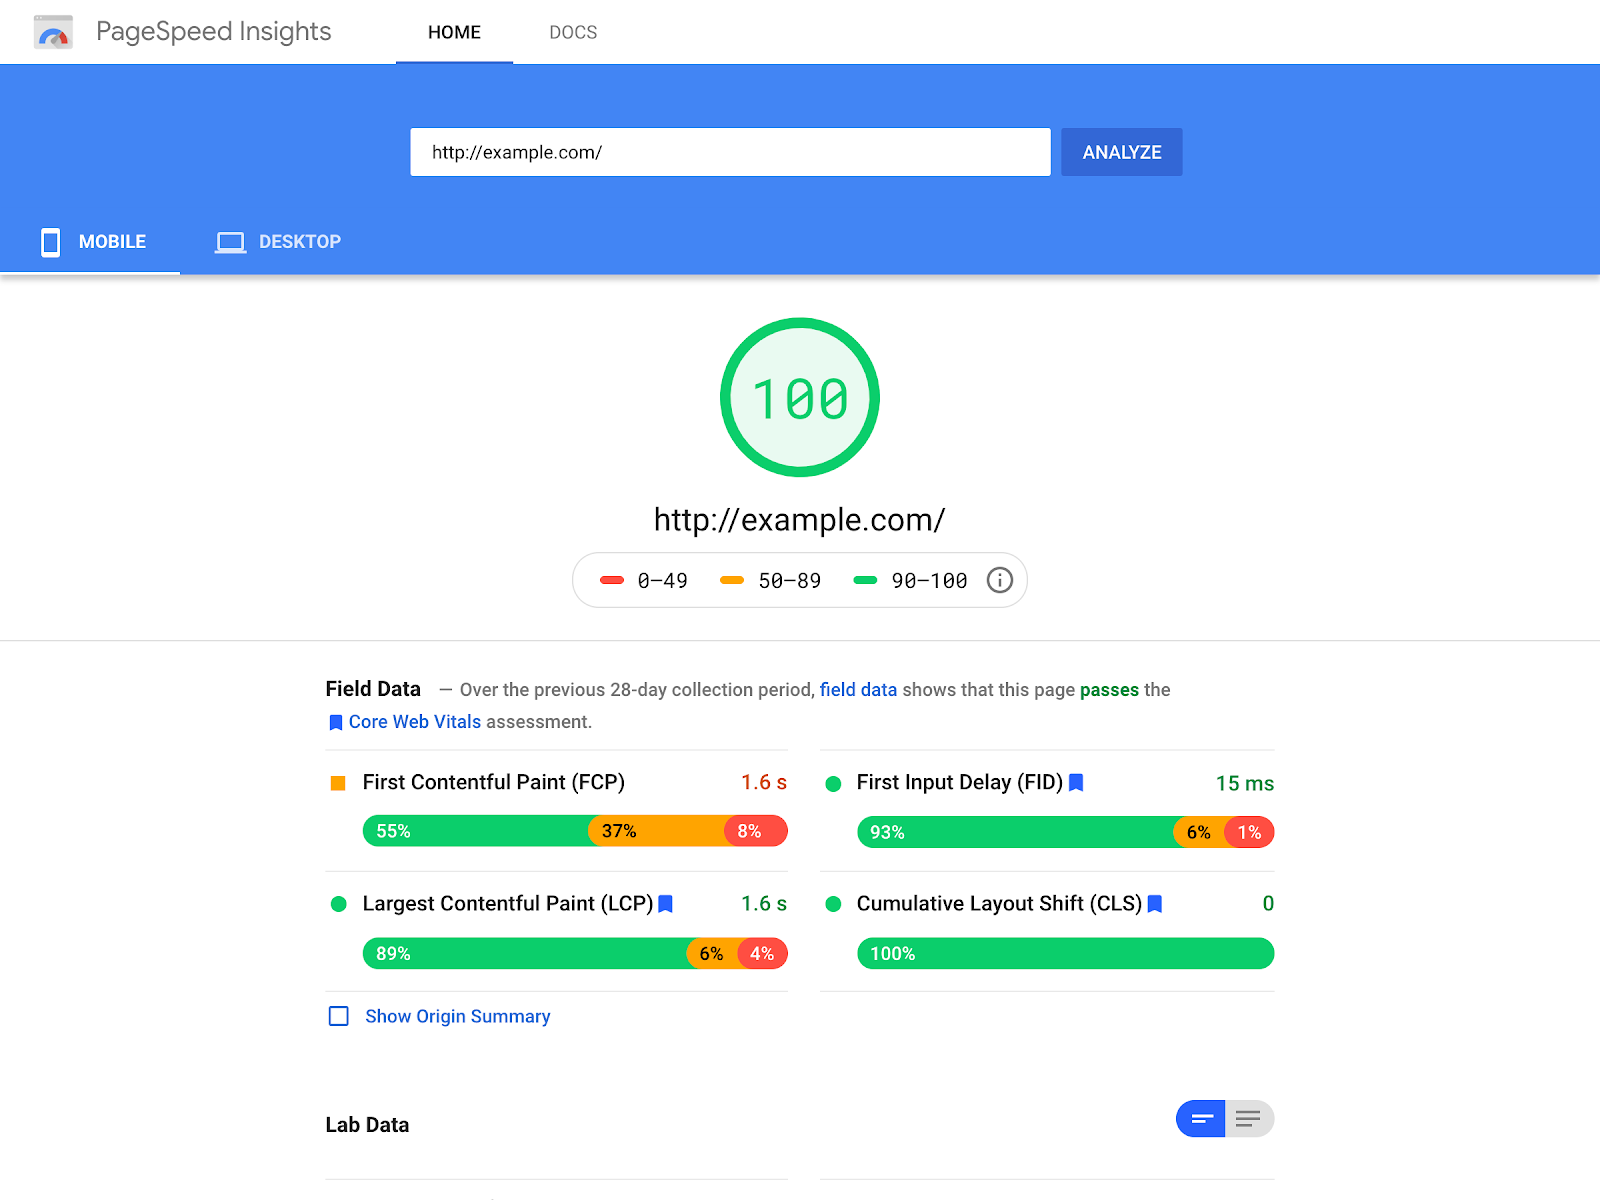Click the mobile phone icon
The width and height of the screenshot is (1600, 1200).
[50, 242]
